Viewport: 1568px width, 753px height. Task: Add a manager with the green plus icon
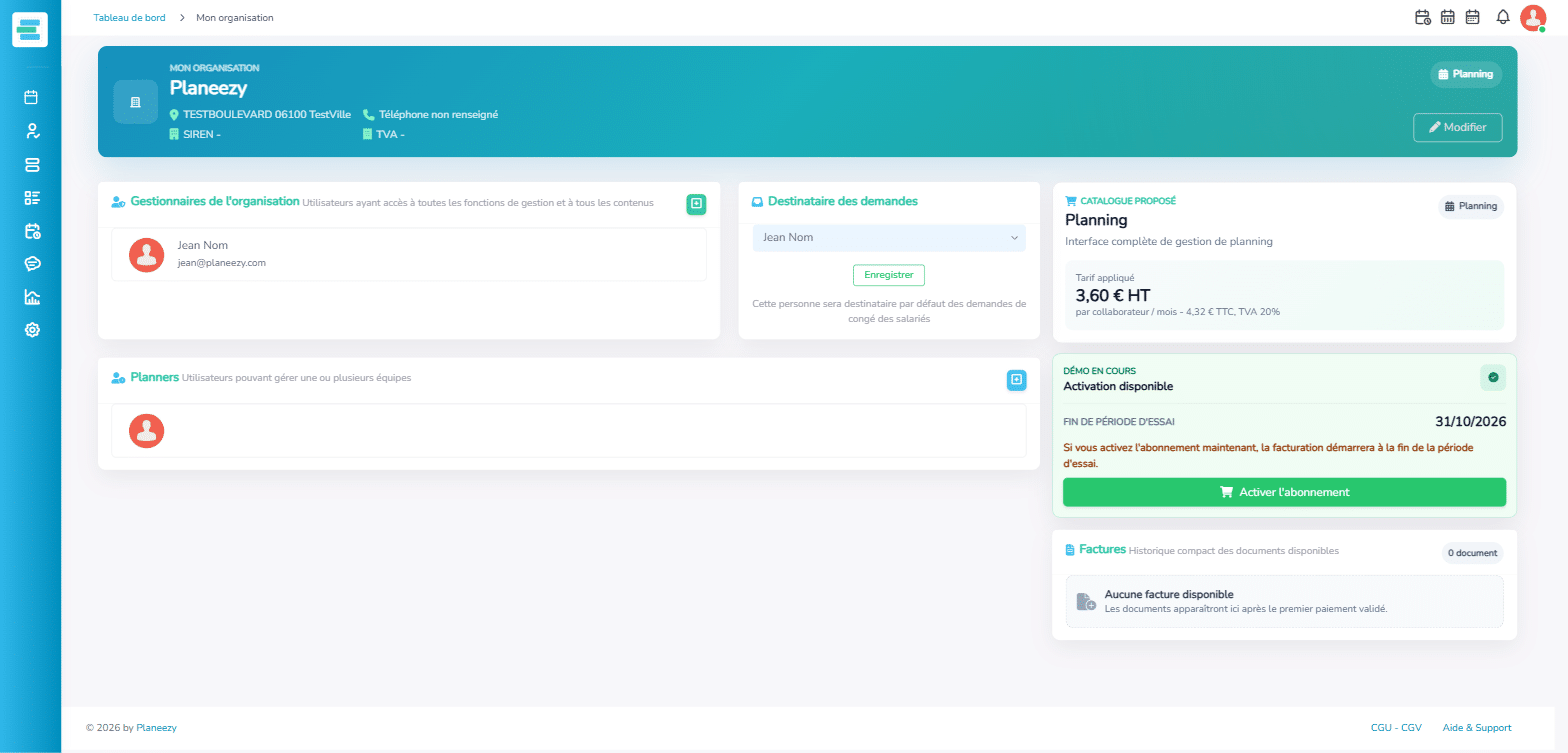point(696,204)
